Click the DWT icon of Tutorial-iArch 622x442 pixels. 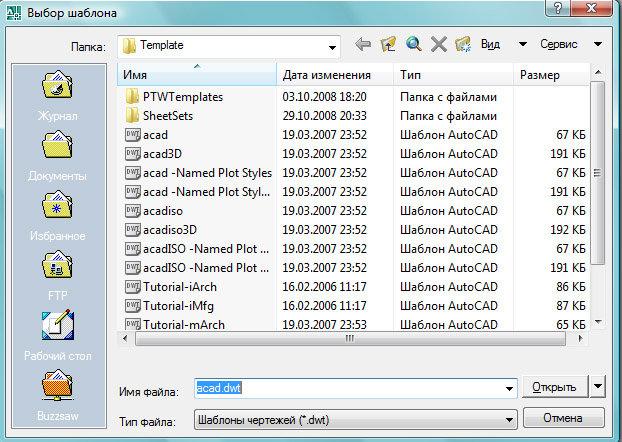132,287
